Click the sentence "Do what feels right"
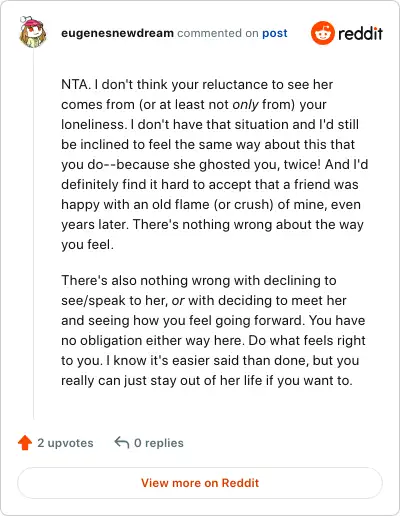The height and width of the screenshot is (516, 400). point(307,341)
